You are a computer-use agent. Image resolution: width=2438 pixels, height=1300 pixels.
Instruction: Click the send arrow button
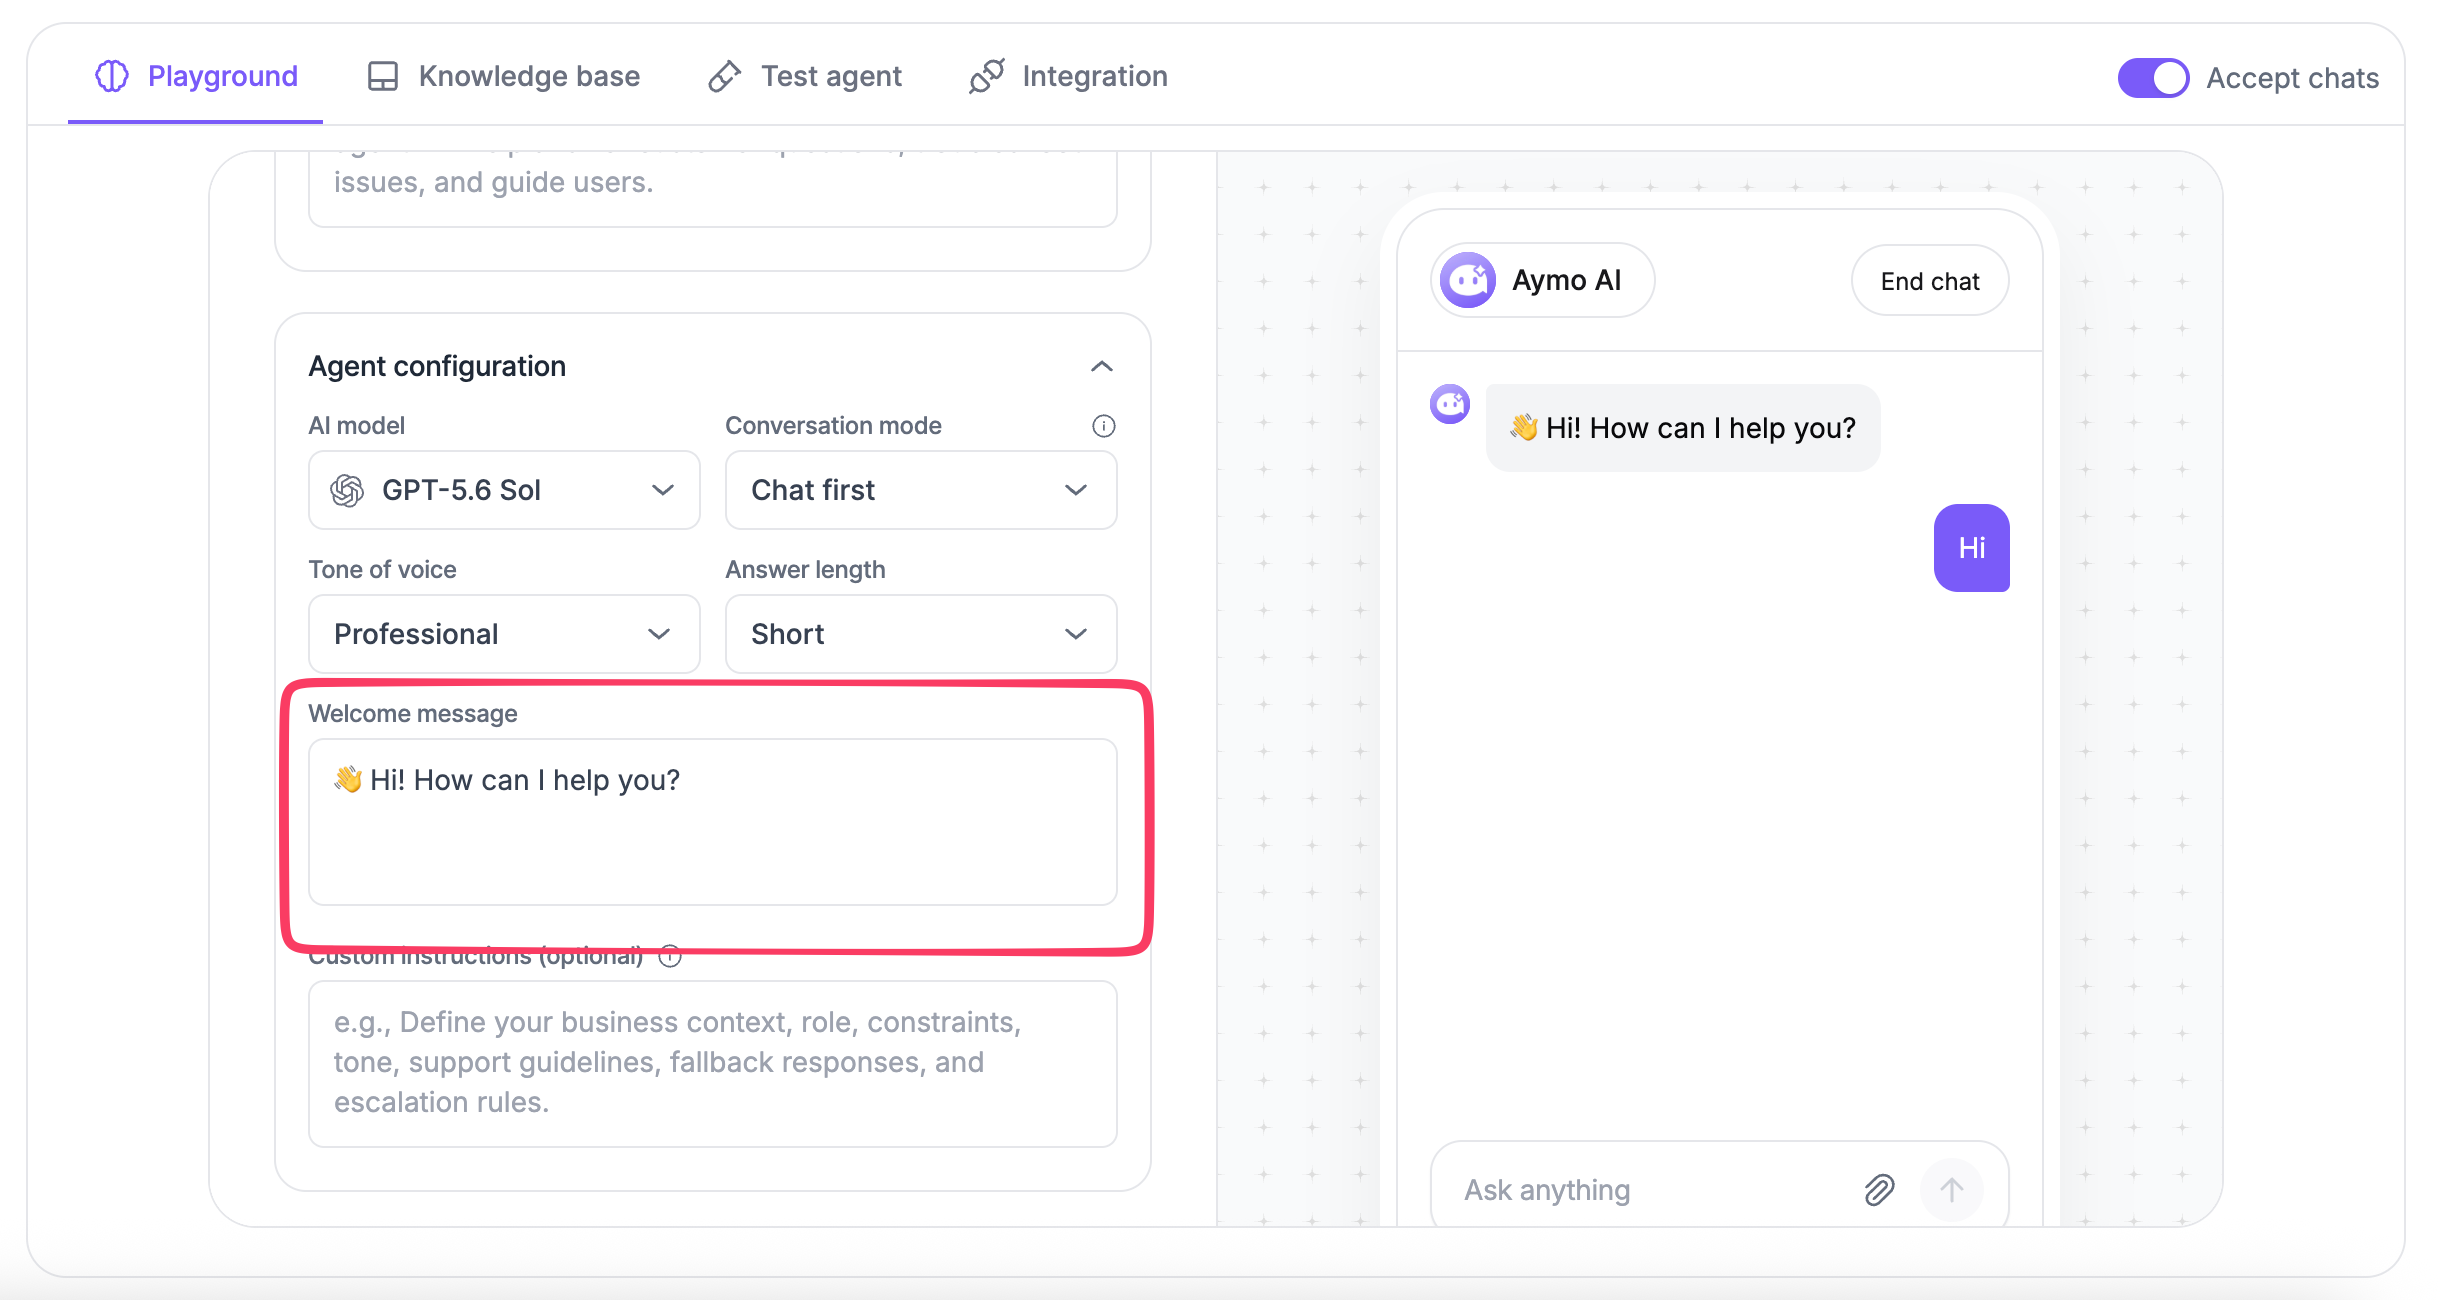pyautogui.click(x=1951, y=1190)
